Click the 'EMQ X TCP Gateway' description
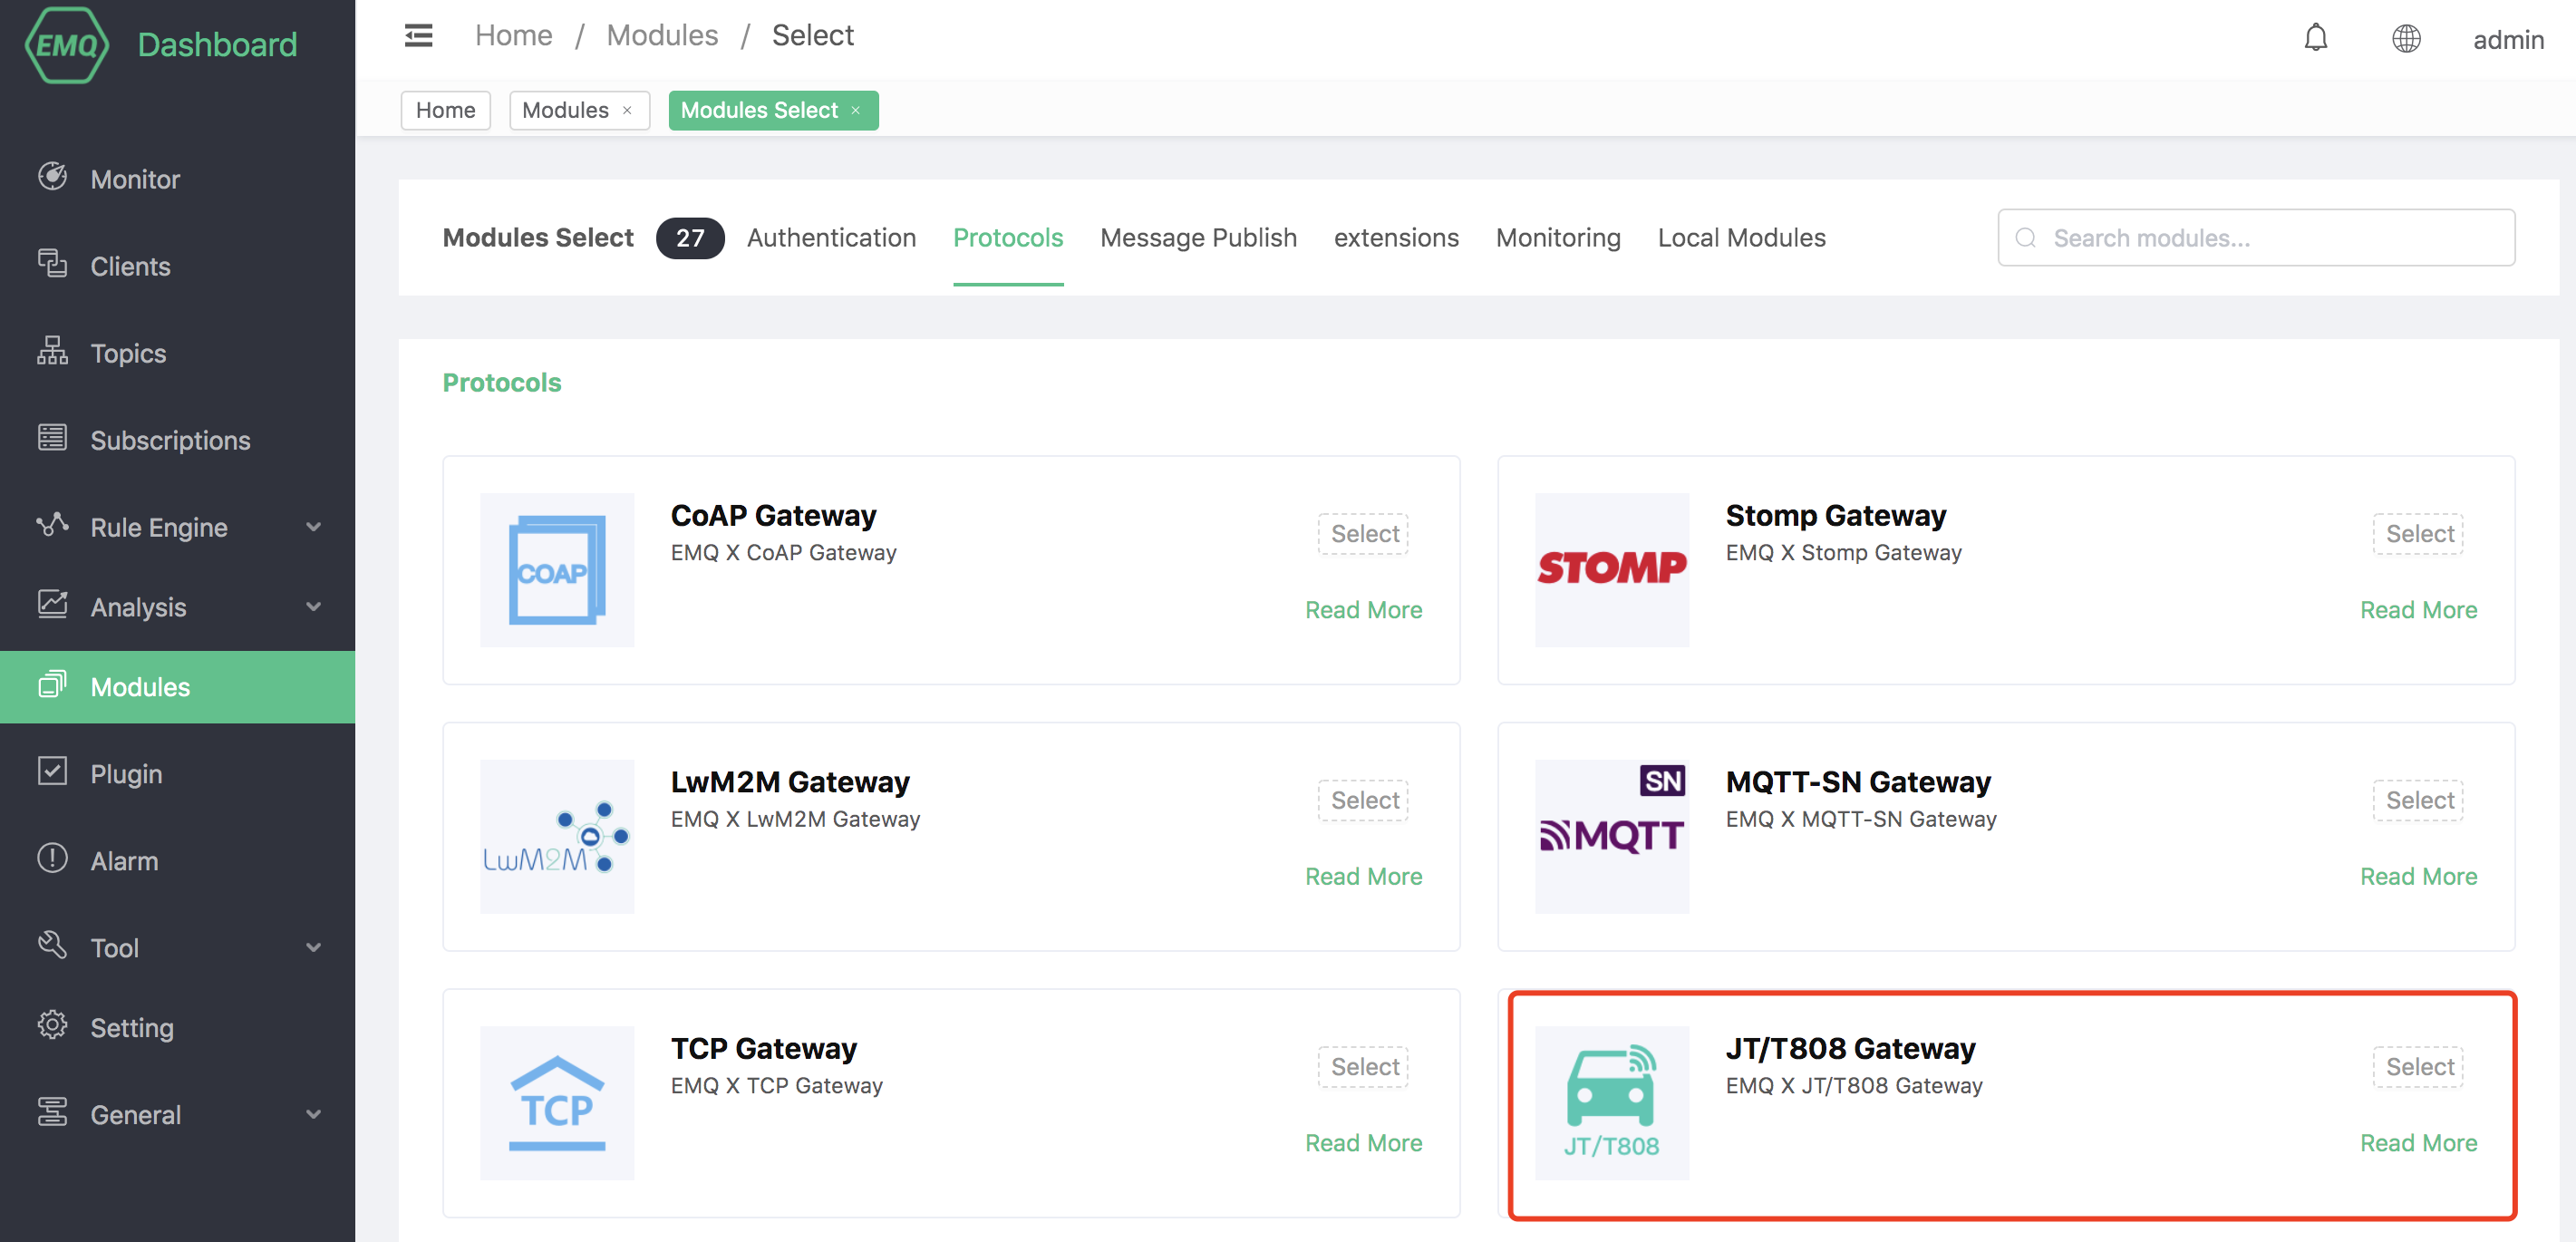Image resolution: width=2576 pixels, height=1242 pixels. (x=776, y=1086)
